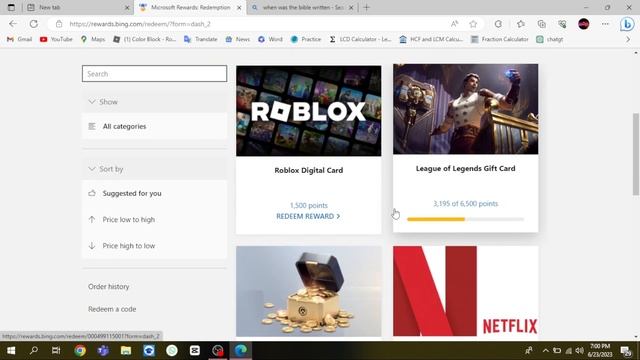
Task: Open the LCD Calculator bookmark
Action: [360, 39]
